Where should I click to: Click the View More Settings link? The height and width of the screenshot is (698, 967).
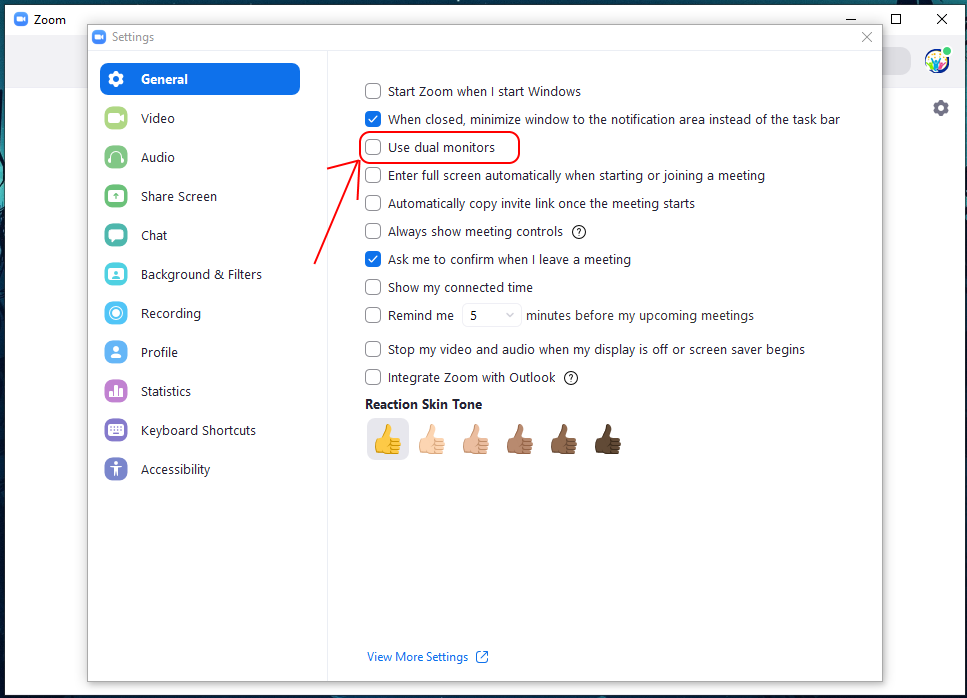click(418, 657)
